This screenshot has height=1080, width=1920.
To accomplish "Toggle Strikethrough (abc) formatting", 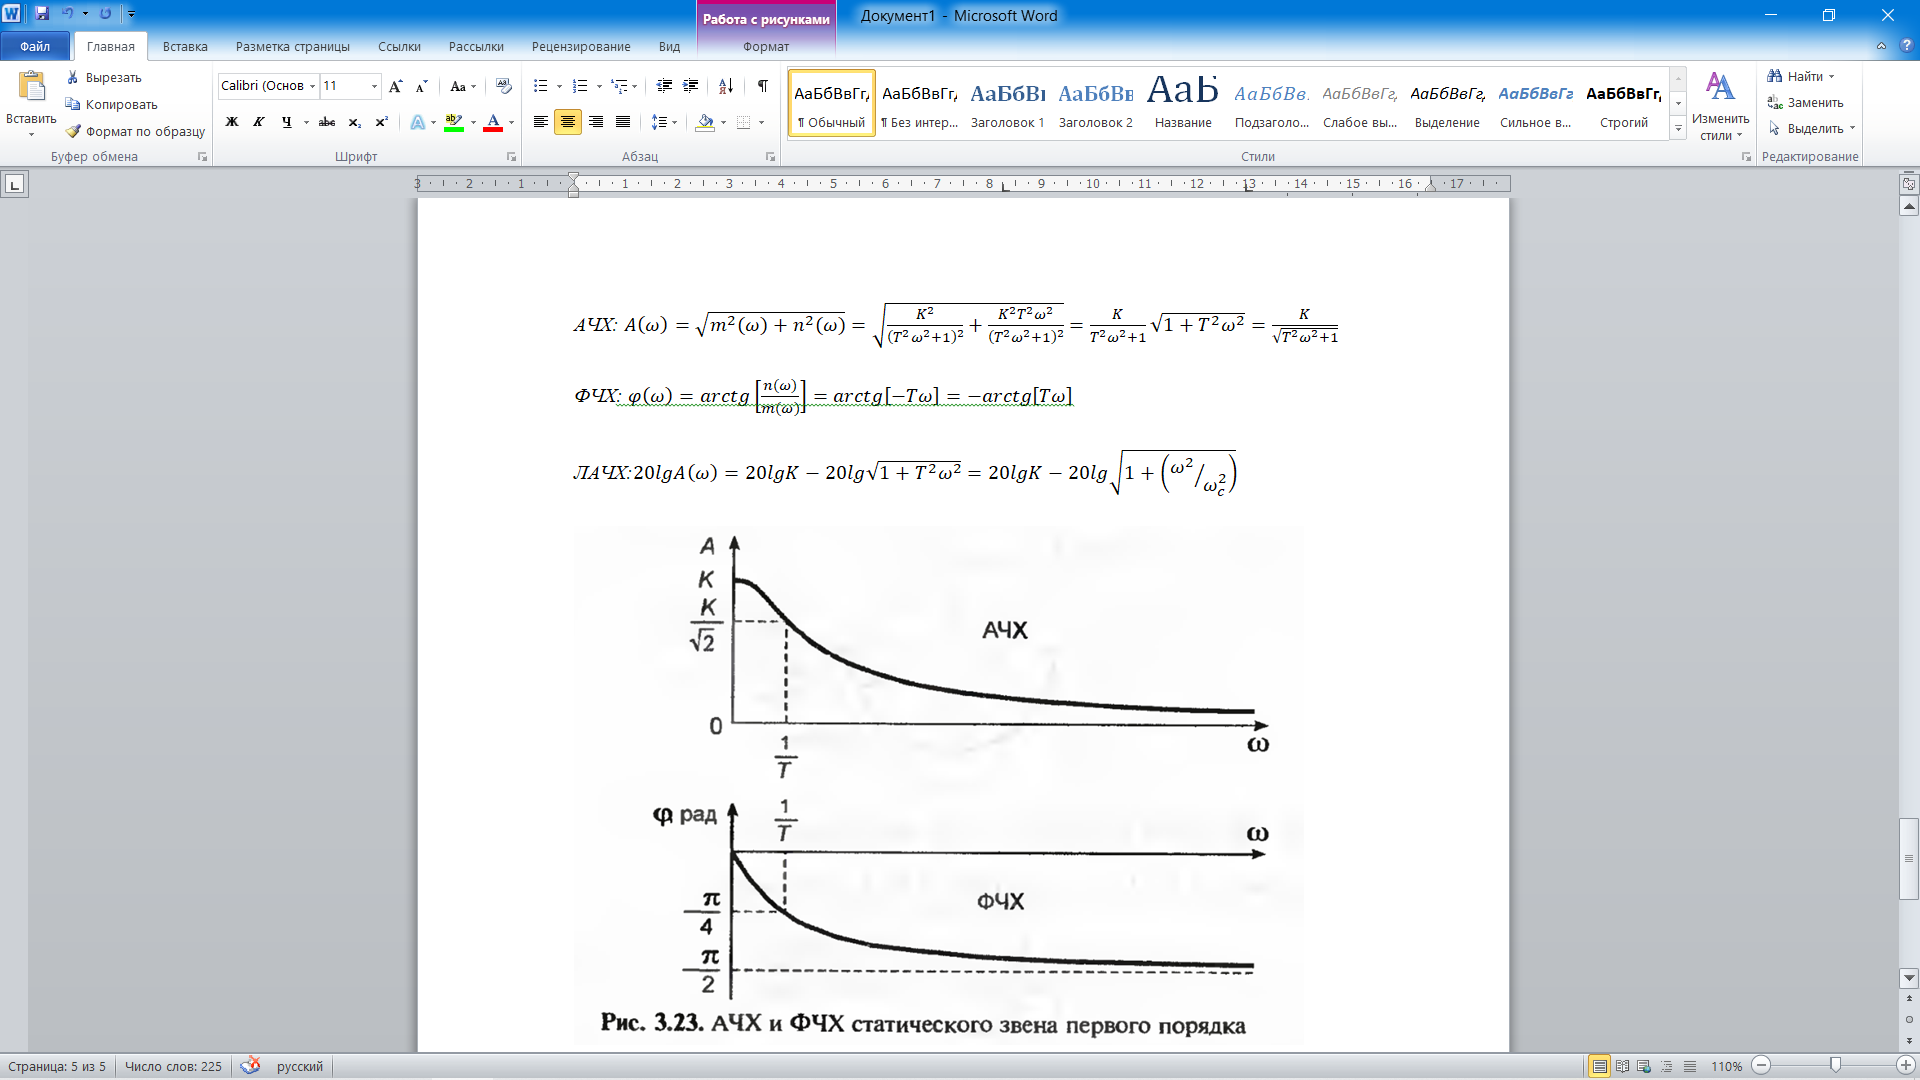I will [327, 122].
